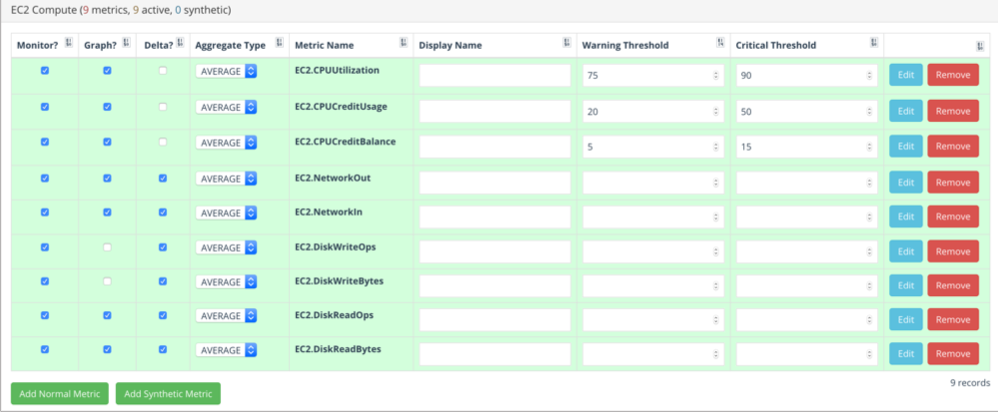Click Critical Threshold field showing 15
Viewport: 998px width, 412px height.
(x=806, y=146)
